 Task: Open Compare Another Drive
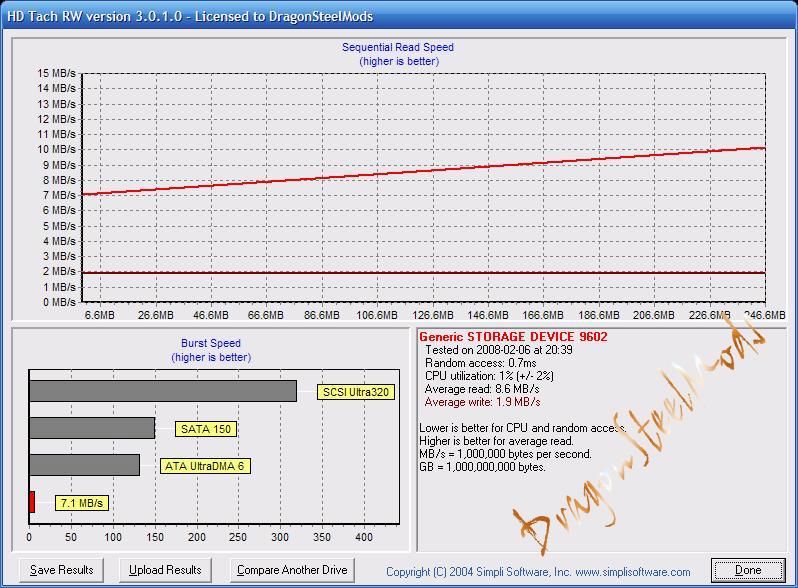(x=292, y=570)
